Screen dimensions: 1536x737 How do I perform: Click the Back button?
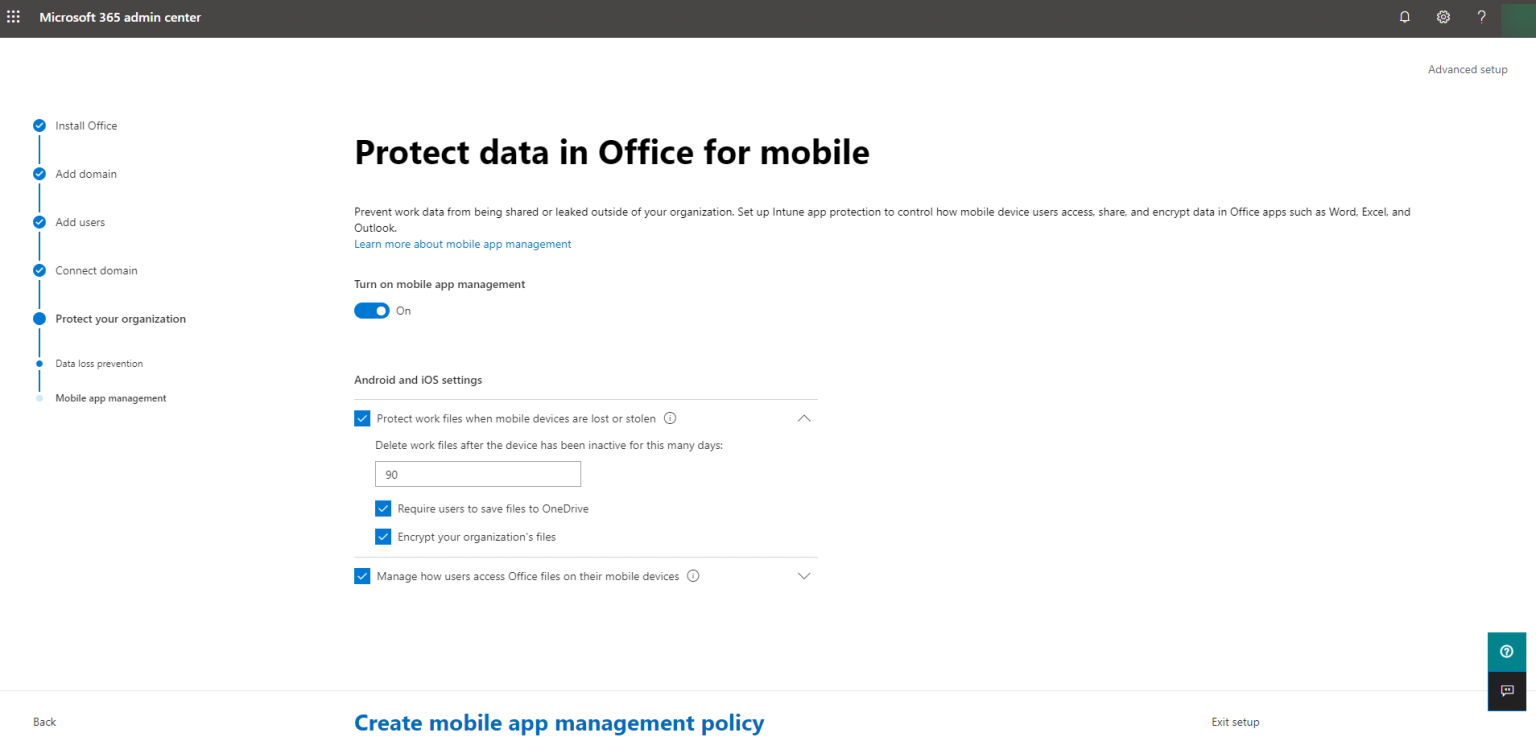point(45,722)
